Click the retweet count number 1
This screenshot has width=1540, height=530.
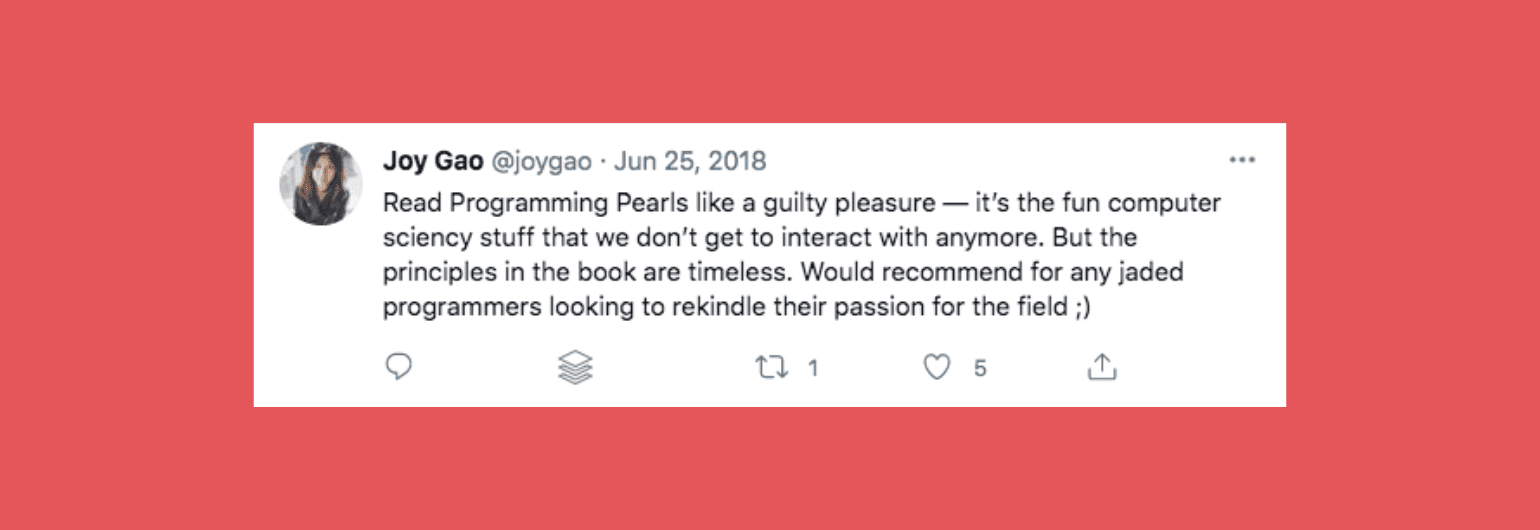click(813, 369)
